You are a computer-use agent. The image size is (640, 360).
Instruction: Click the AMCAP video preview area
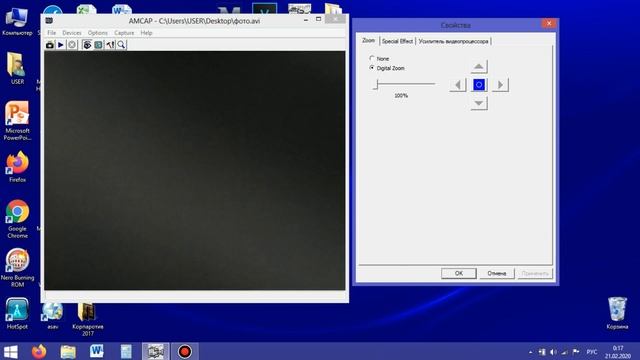click(x=195, y=171)
